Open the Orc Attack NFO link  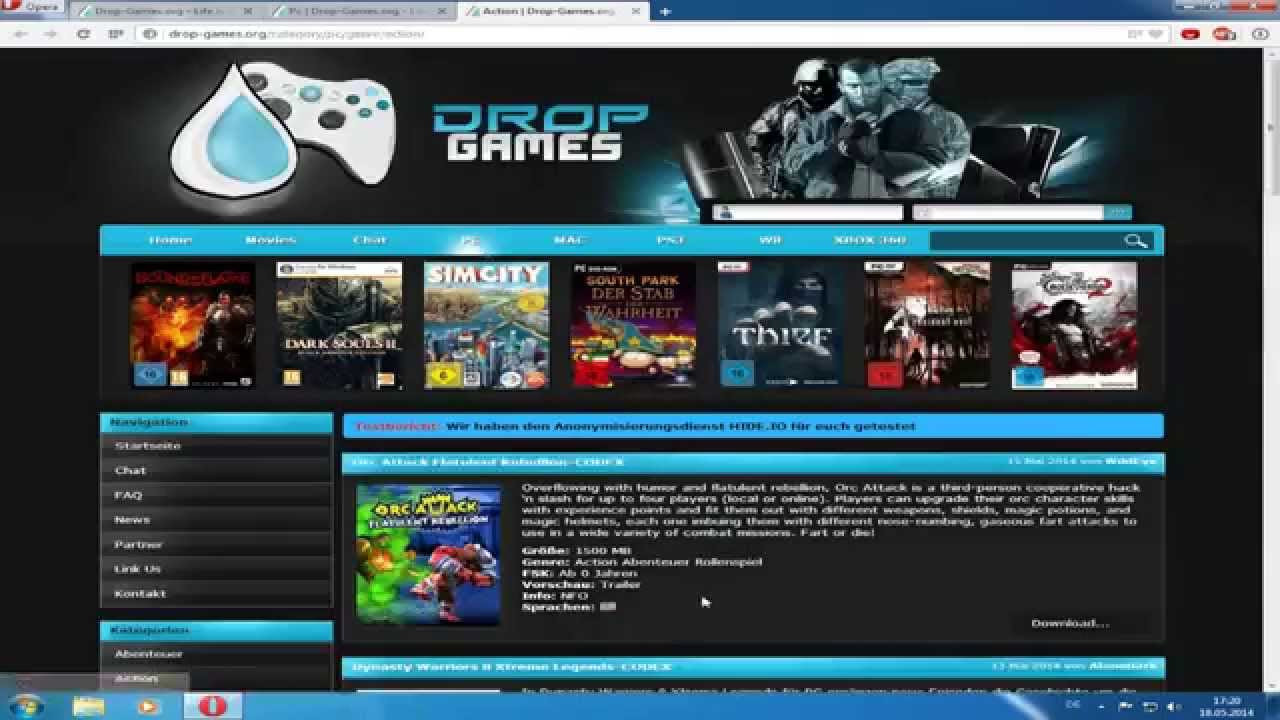575,596
